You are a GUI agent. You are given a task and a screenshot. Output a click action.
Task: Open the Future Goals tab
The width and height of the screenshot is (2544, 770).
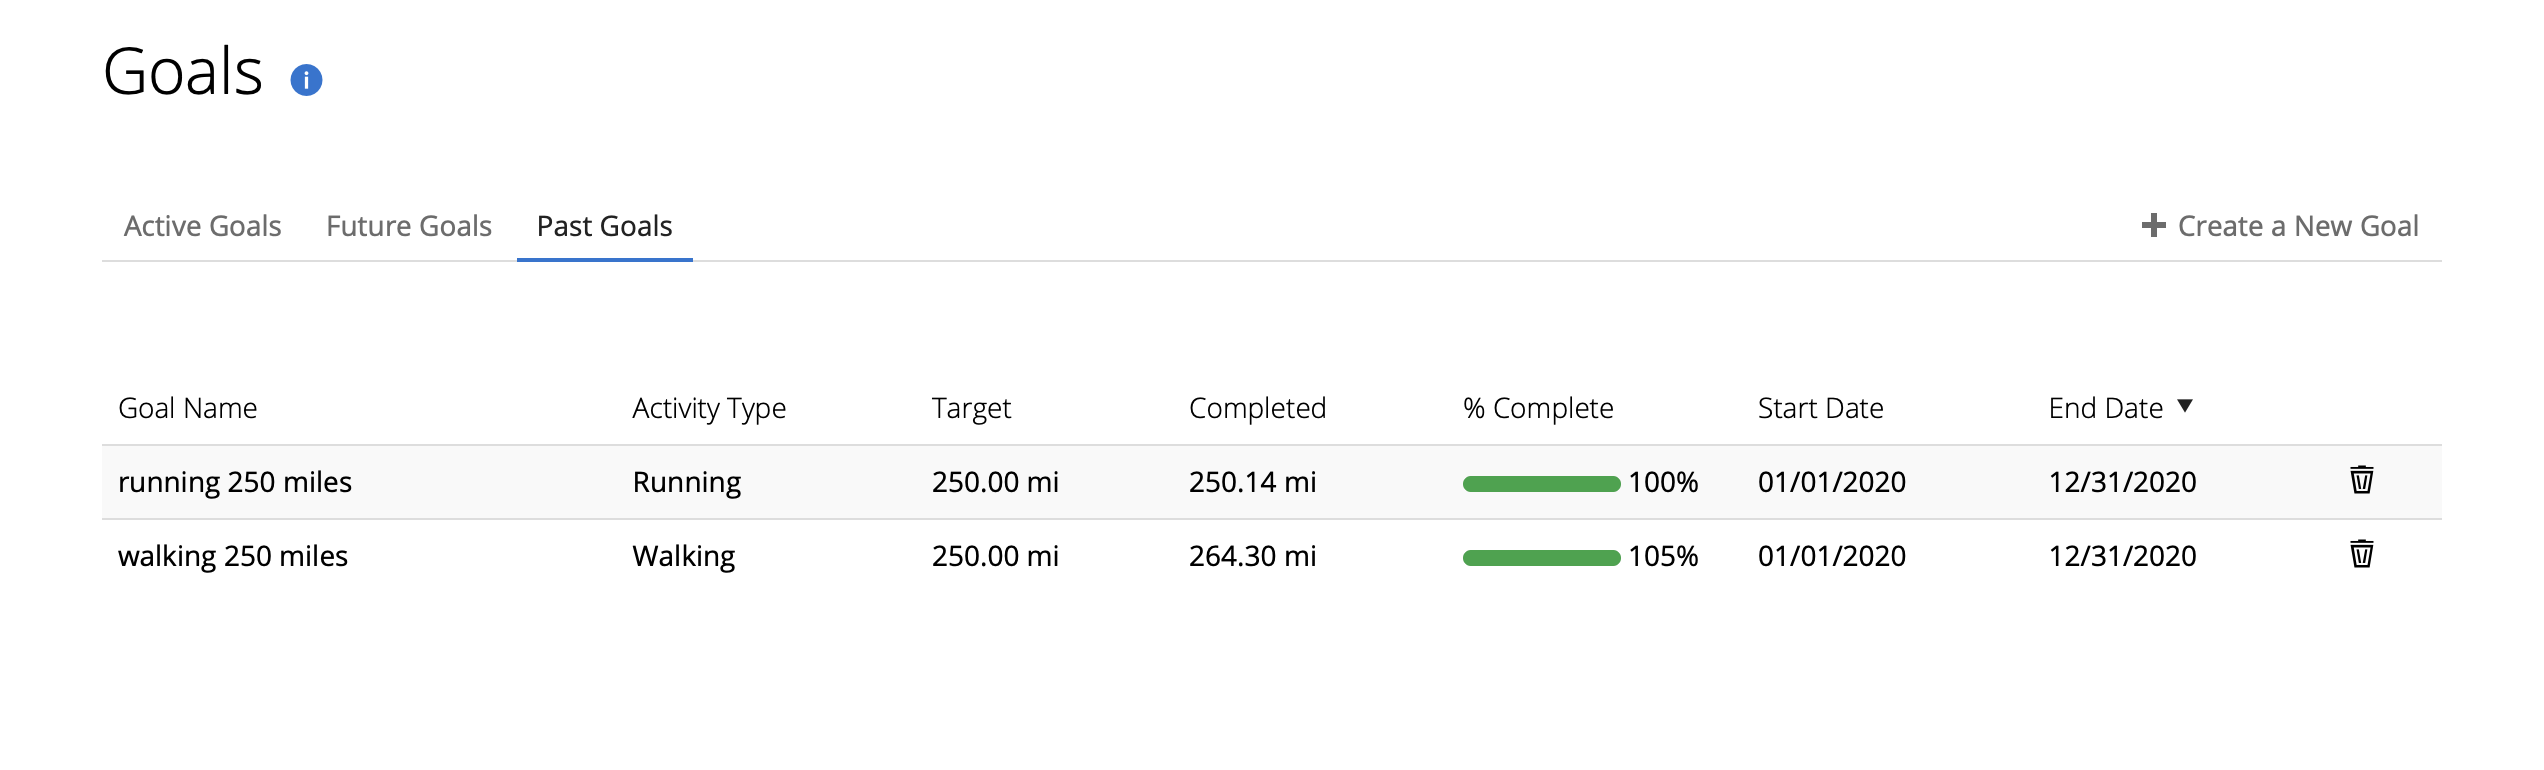click(409, 226)
